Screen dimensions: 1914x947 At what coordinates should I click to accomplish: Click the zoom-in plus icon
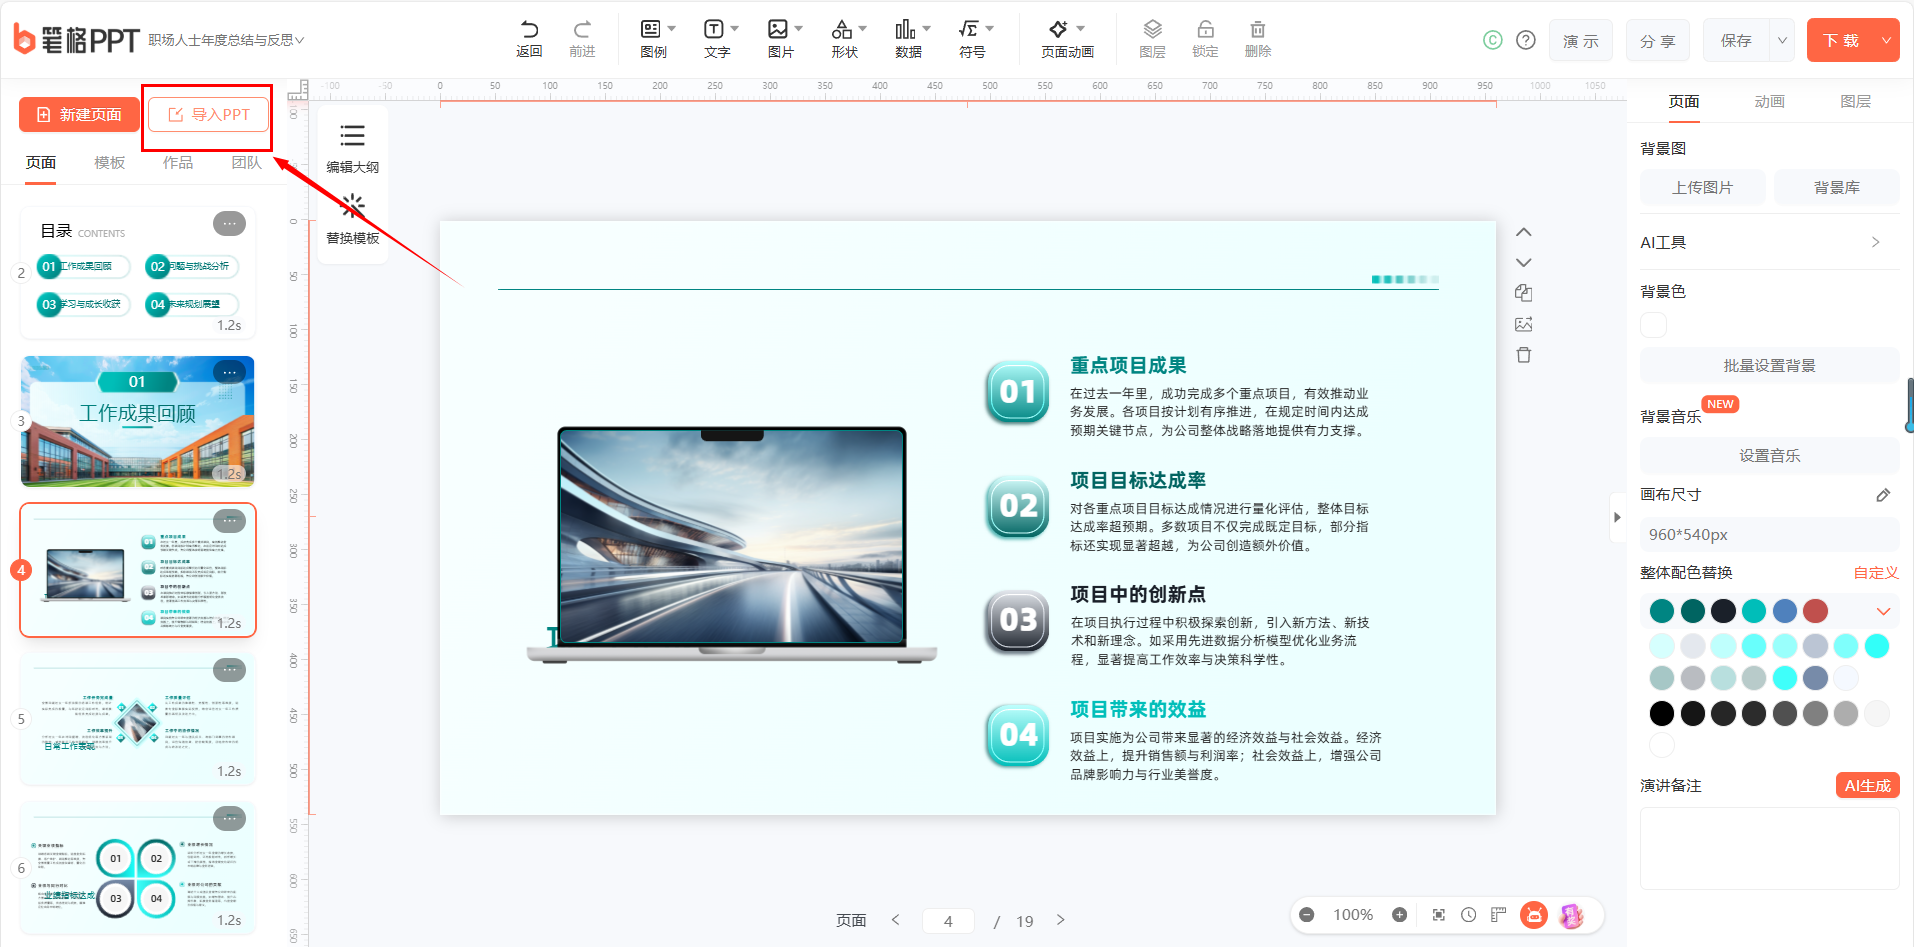[1400, 915]
